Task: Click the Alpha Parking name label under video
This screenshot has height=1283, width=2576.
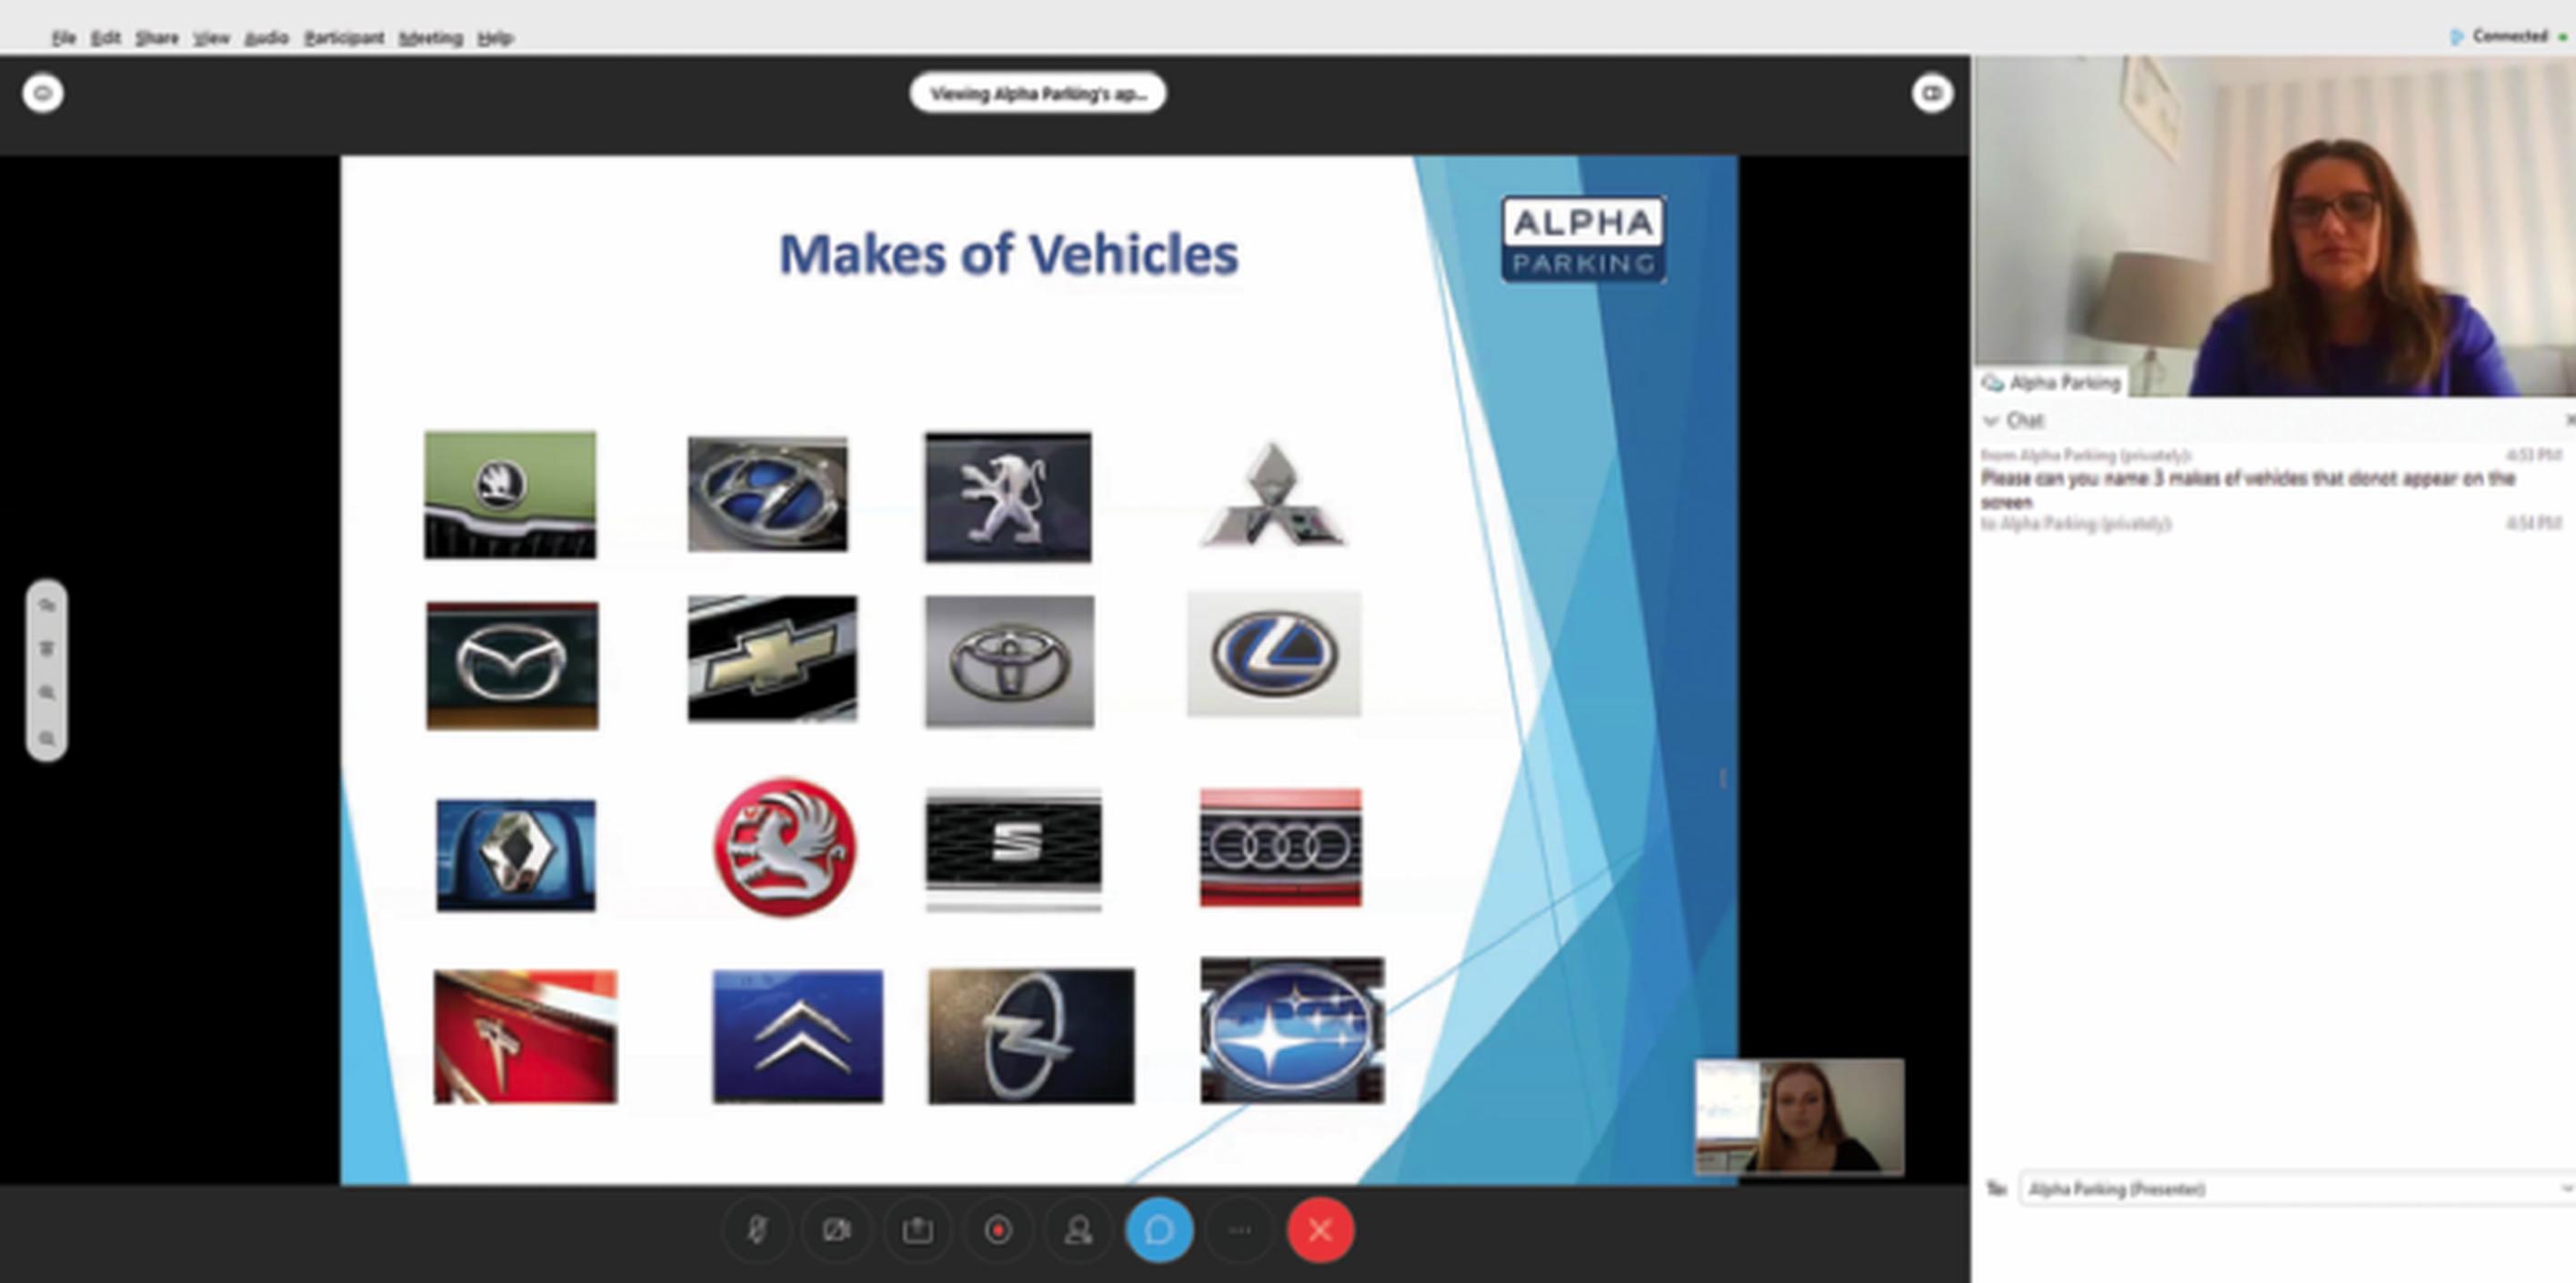Action: tap(2052, 383)
